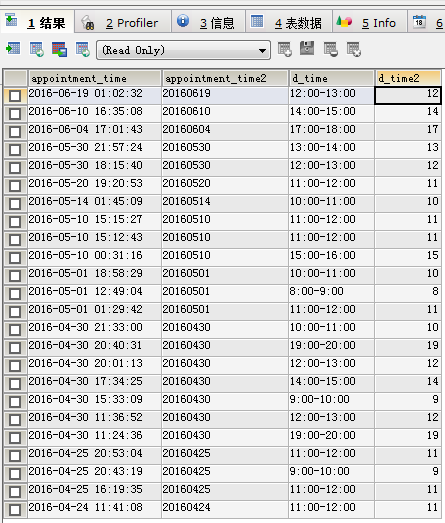Check the row 2016-06-19 01:02:32 checkbox
Image resolution: width=445 pixels, height=523 pixels.
[15, 96]
